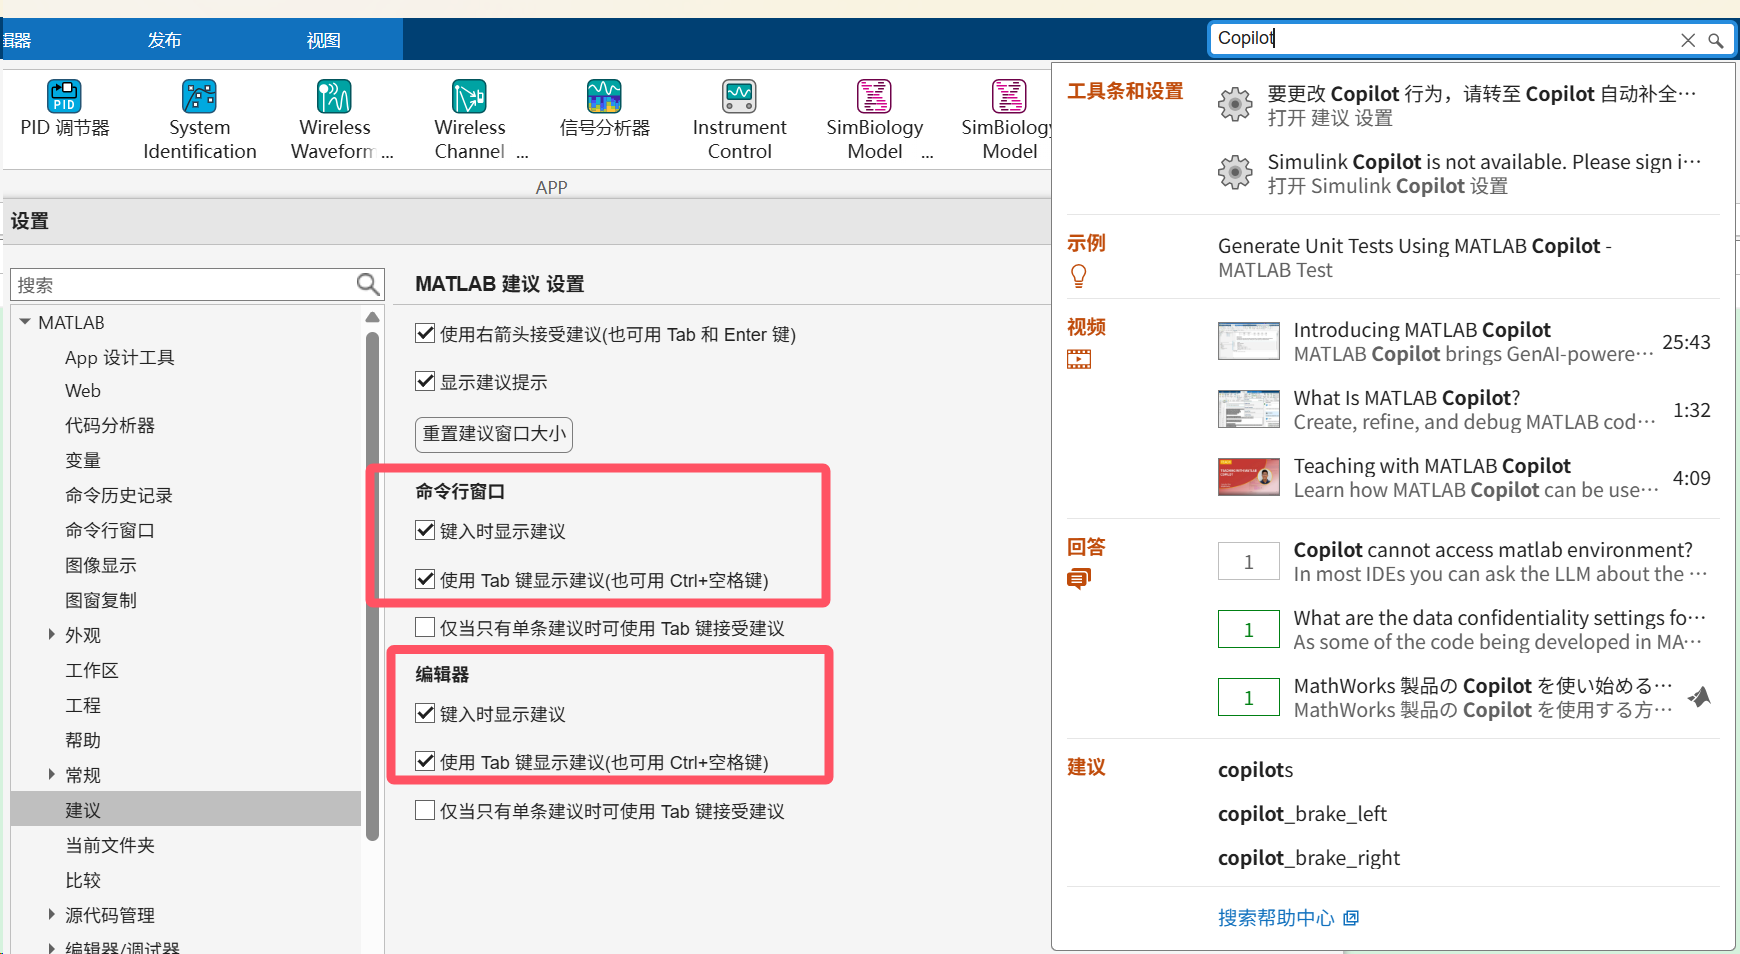
Task: Click the 回答 chat bubble icon
Action: [x=1079, y=579]
